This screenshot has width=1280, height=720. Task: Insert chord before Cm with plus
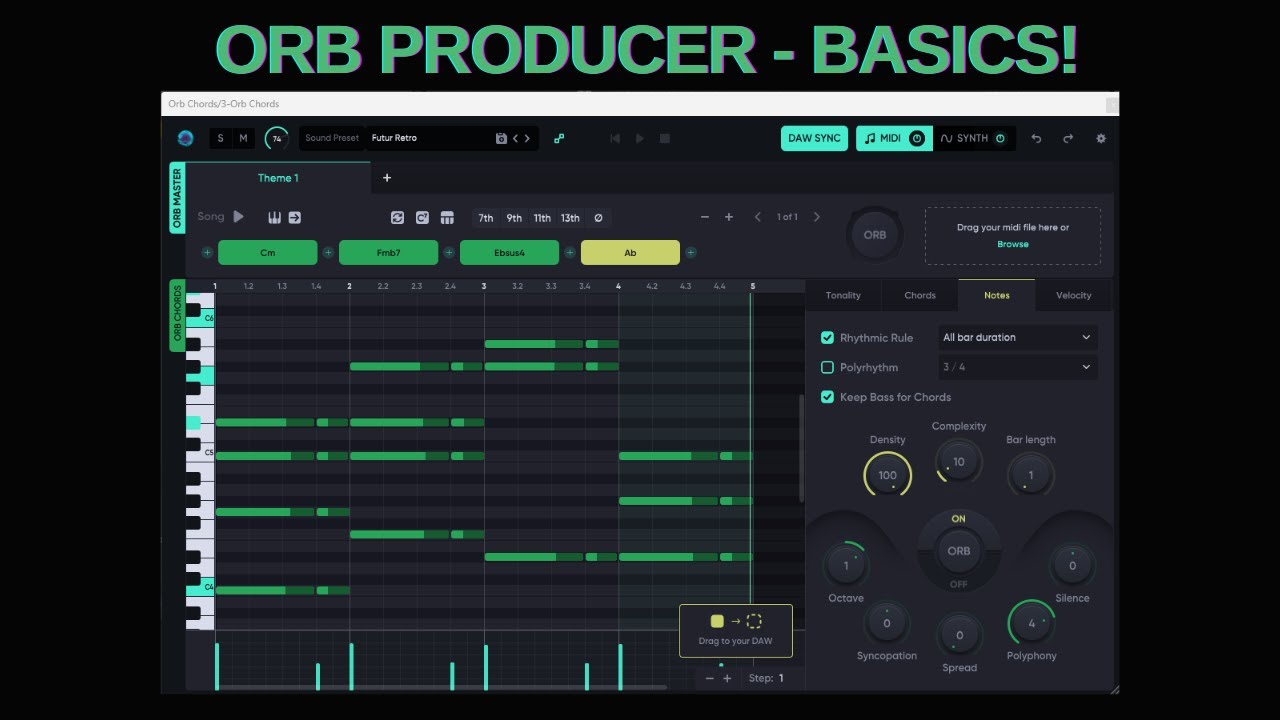click(207, 253)
